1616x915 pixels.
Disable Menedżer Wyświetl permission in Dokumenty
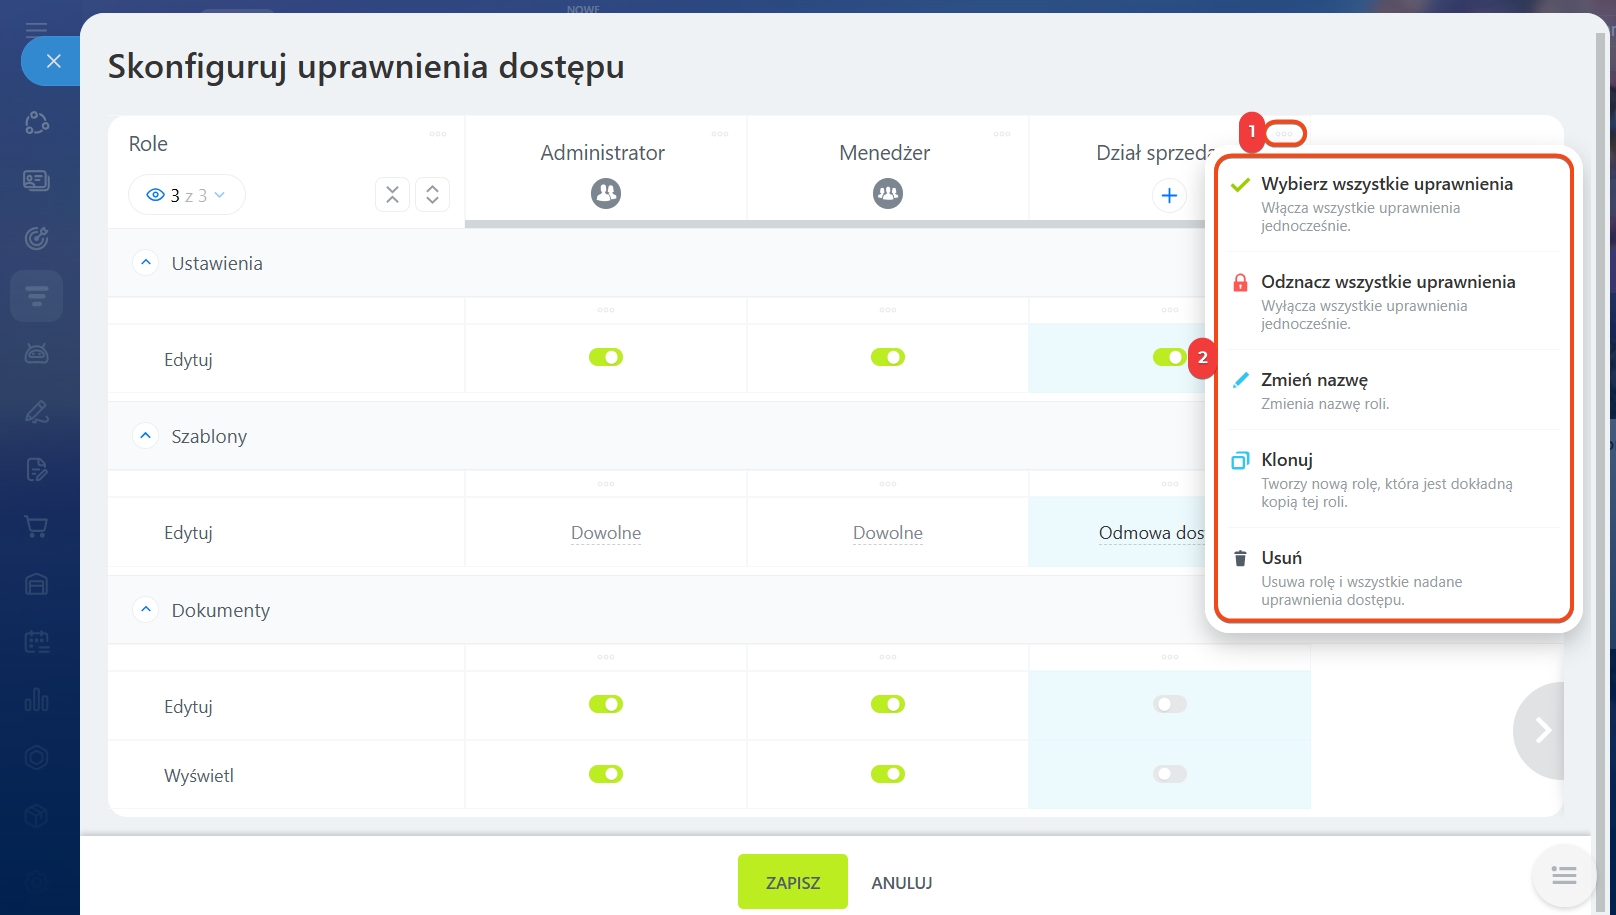pyautogui.click(x=887, y=774)
